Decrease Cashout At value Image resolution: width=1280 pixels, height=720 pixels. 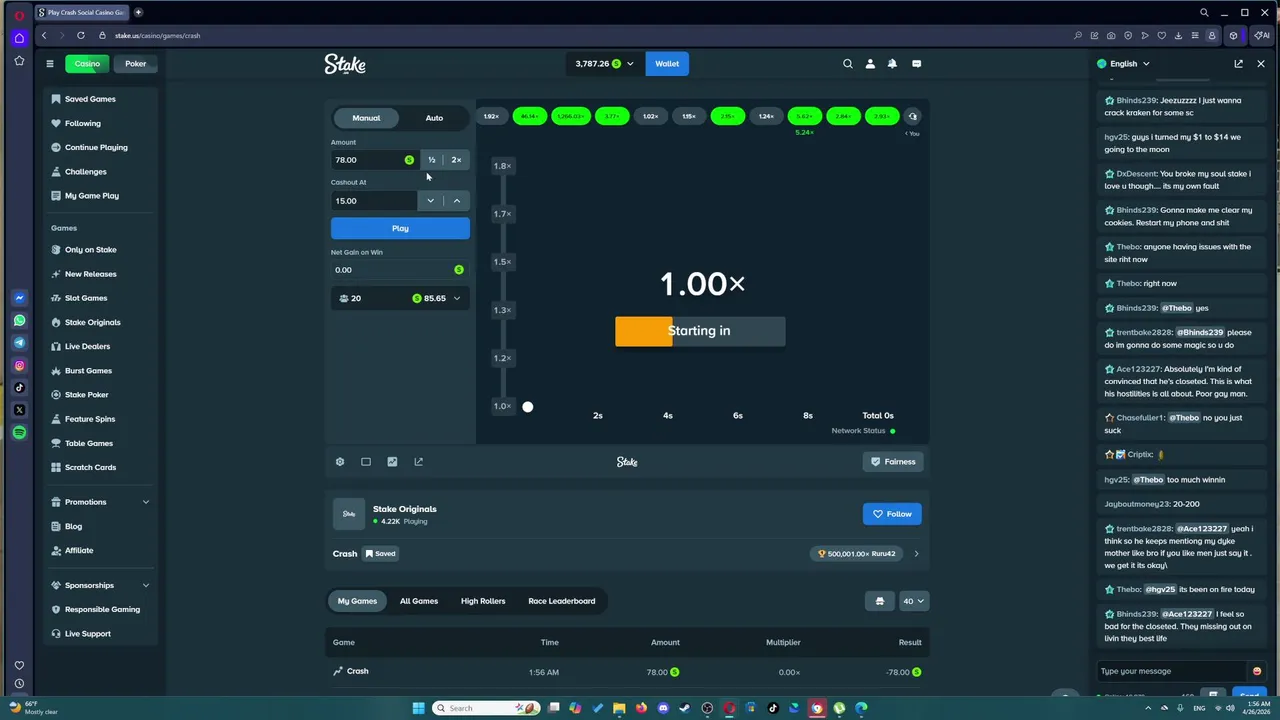(431, 201)
